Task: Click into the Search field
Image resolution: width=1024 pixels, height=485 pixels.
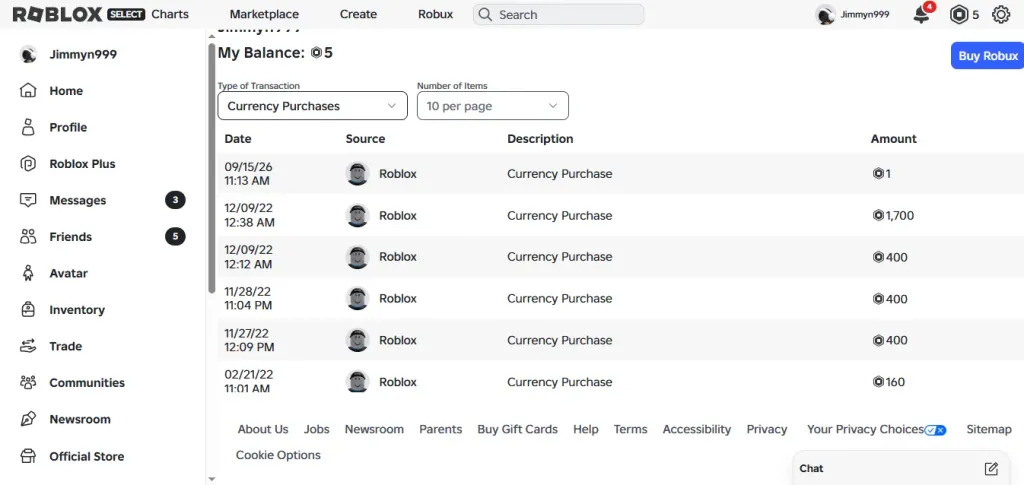Action: click(x=558, y=14)
